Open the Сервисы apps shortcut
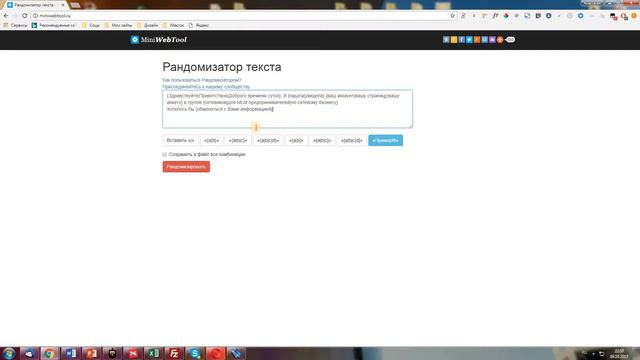Image resolution: width=640 pixels, height=360 pixels. point(15,25)
